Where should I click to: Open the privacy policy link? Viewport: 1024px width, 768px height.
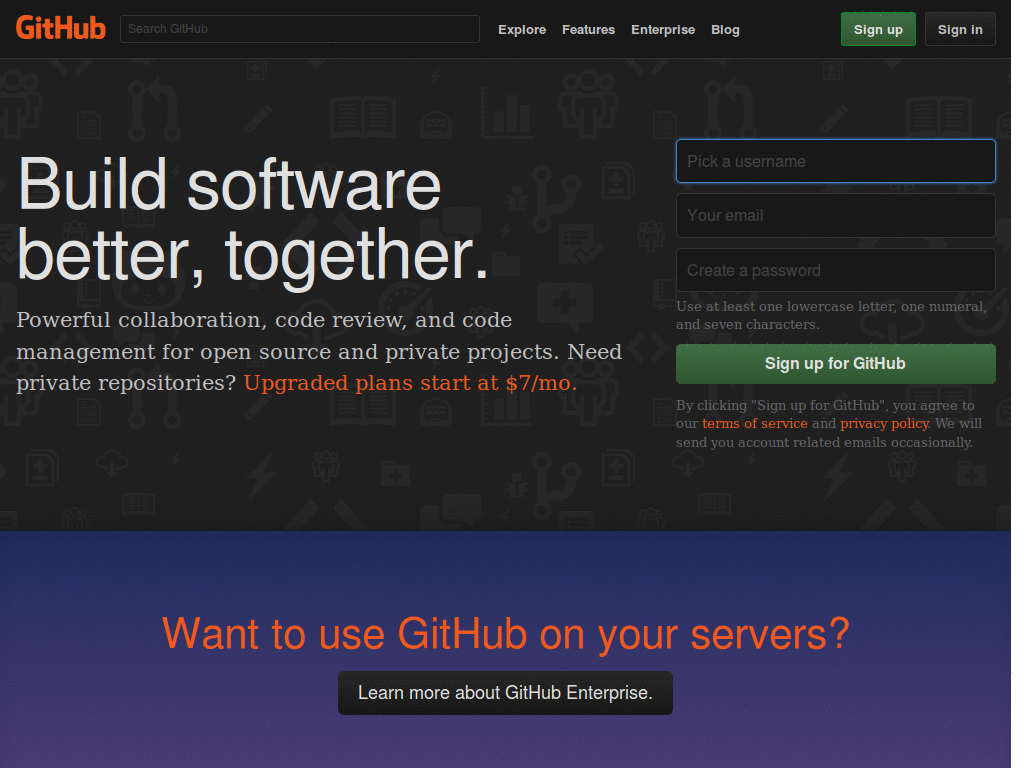(884, 423)
